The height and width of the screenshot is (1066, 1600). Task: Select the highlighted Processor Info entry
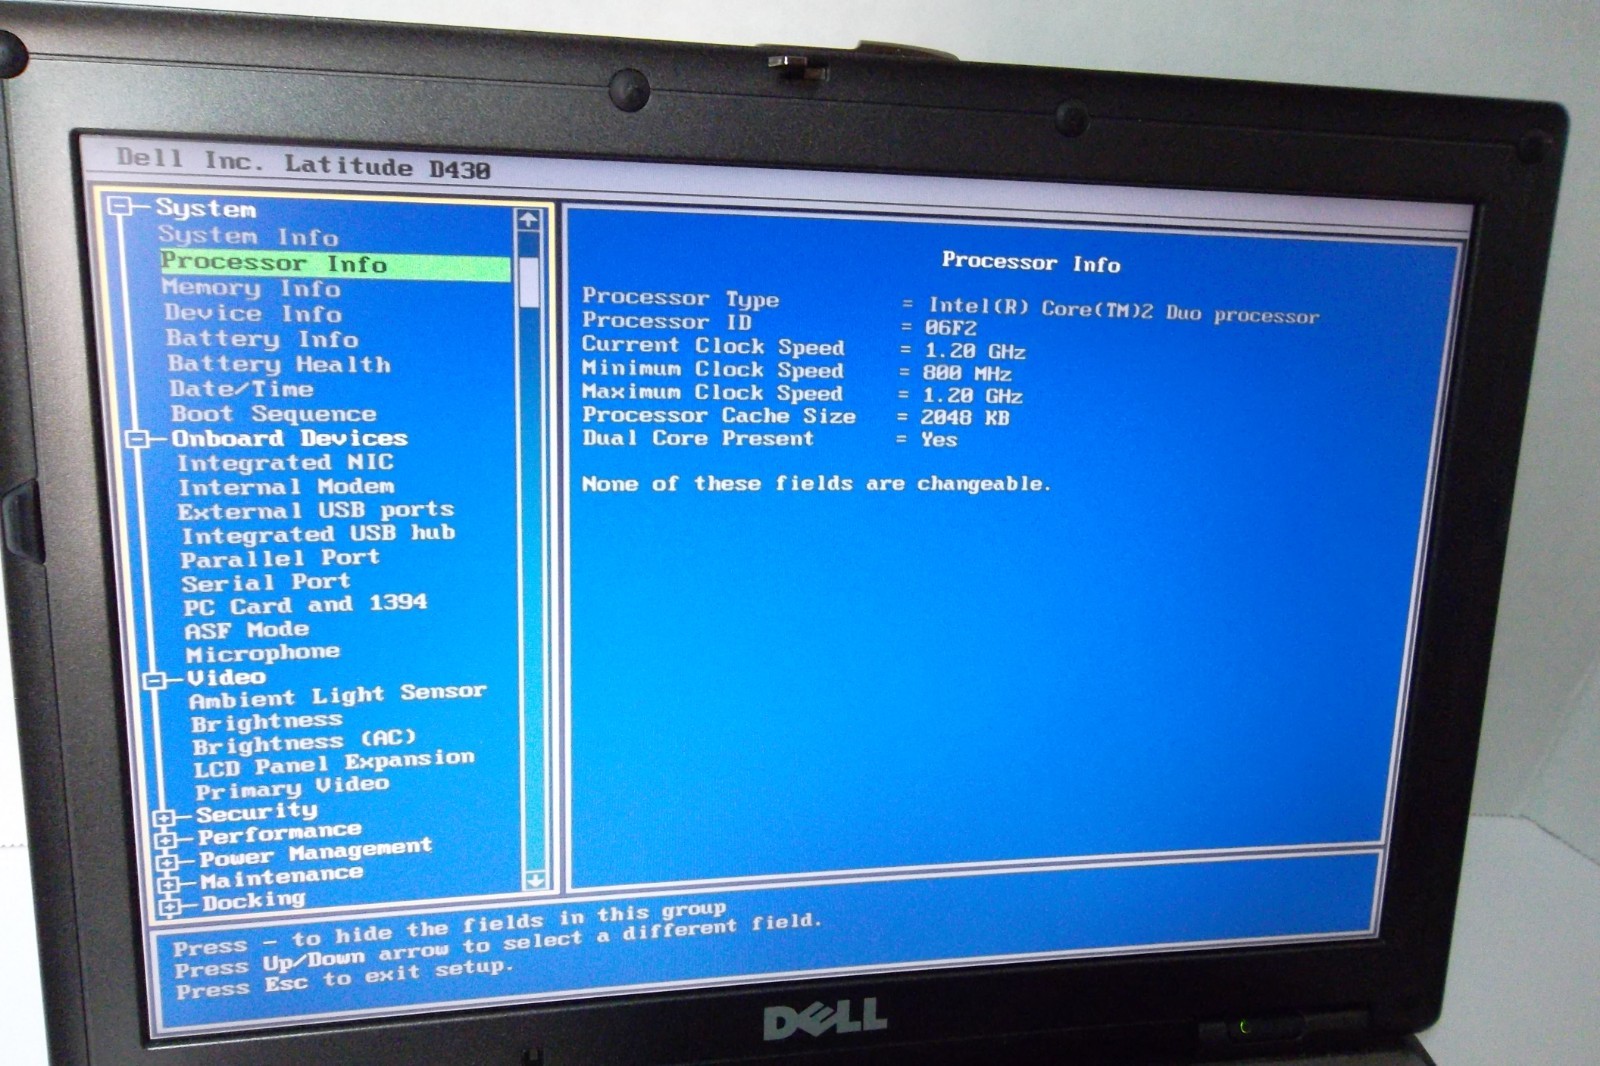coord(335,263)
